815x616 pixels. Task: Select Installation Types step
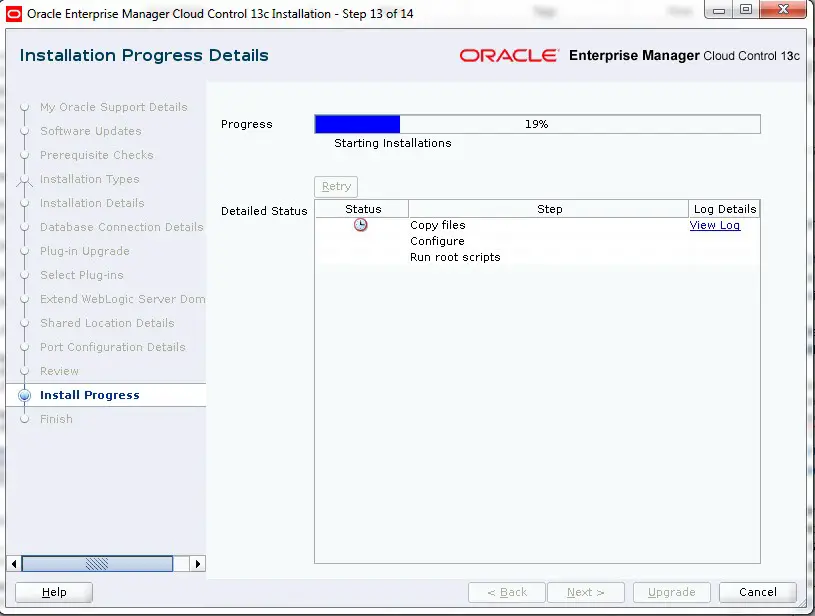(x=90, y=179)
